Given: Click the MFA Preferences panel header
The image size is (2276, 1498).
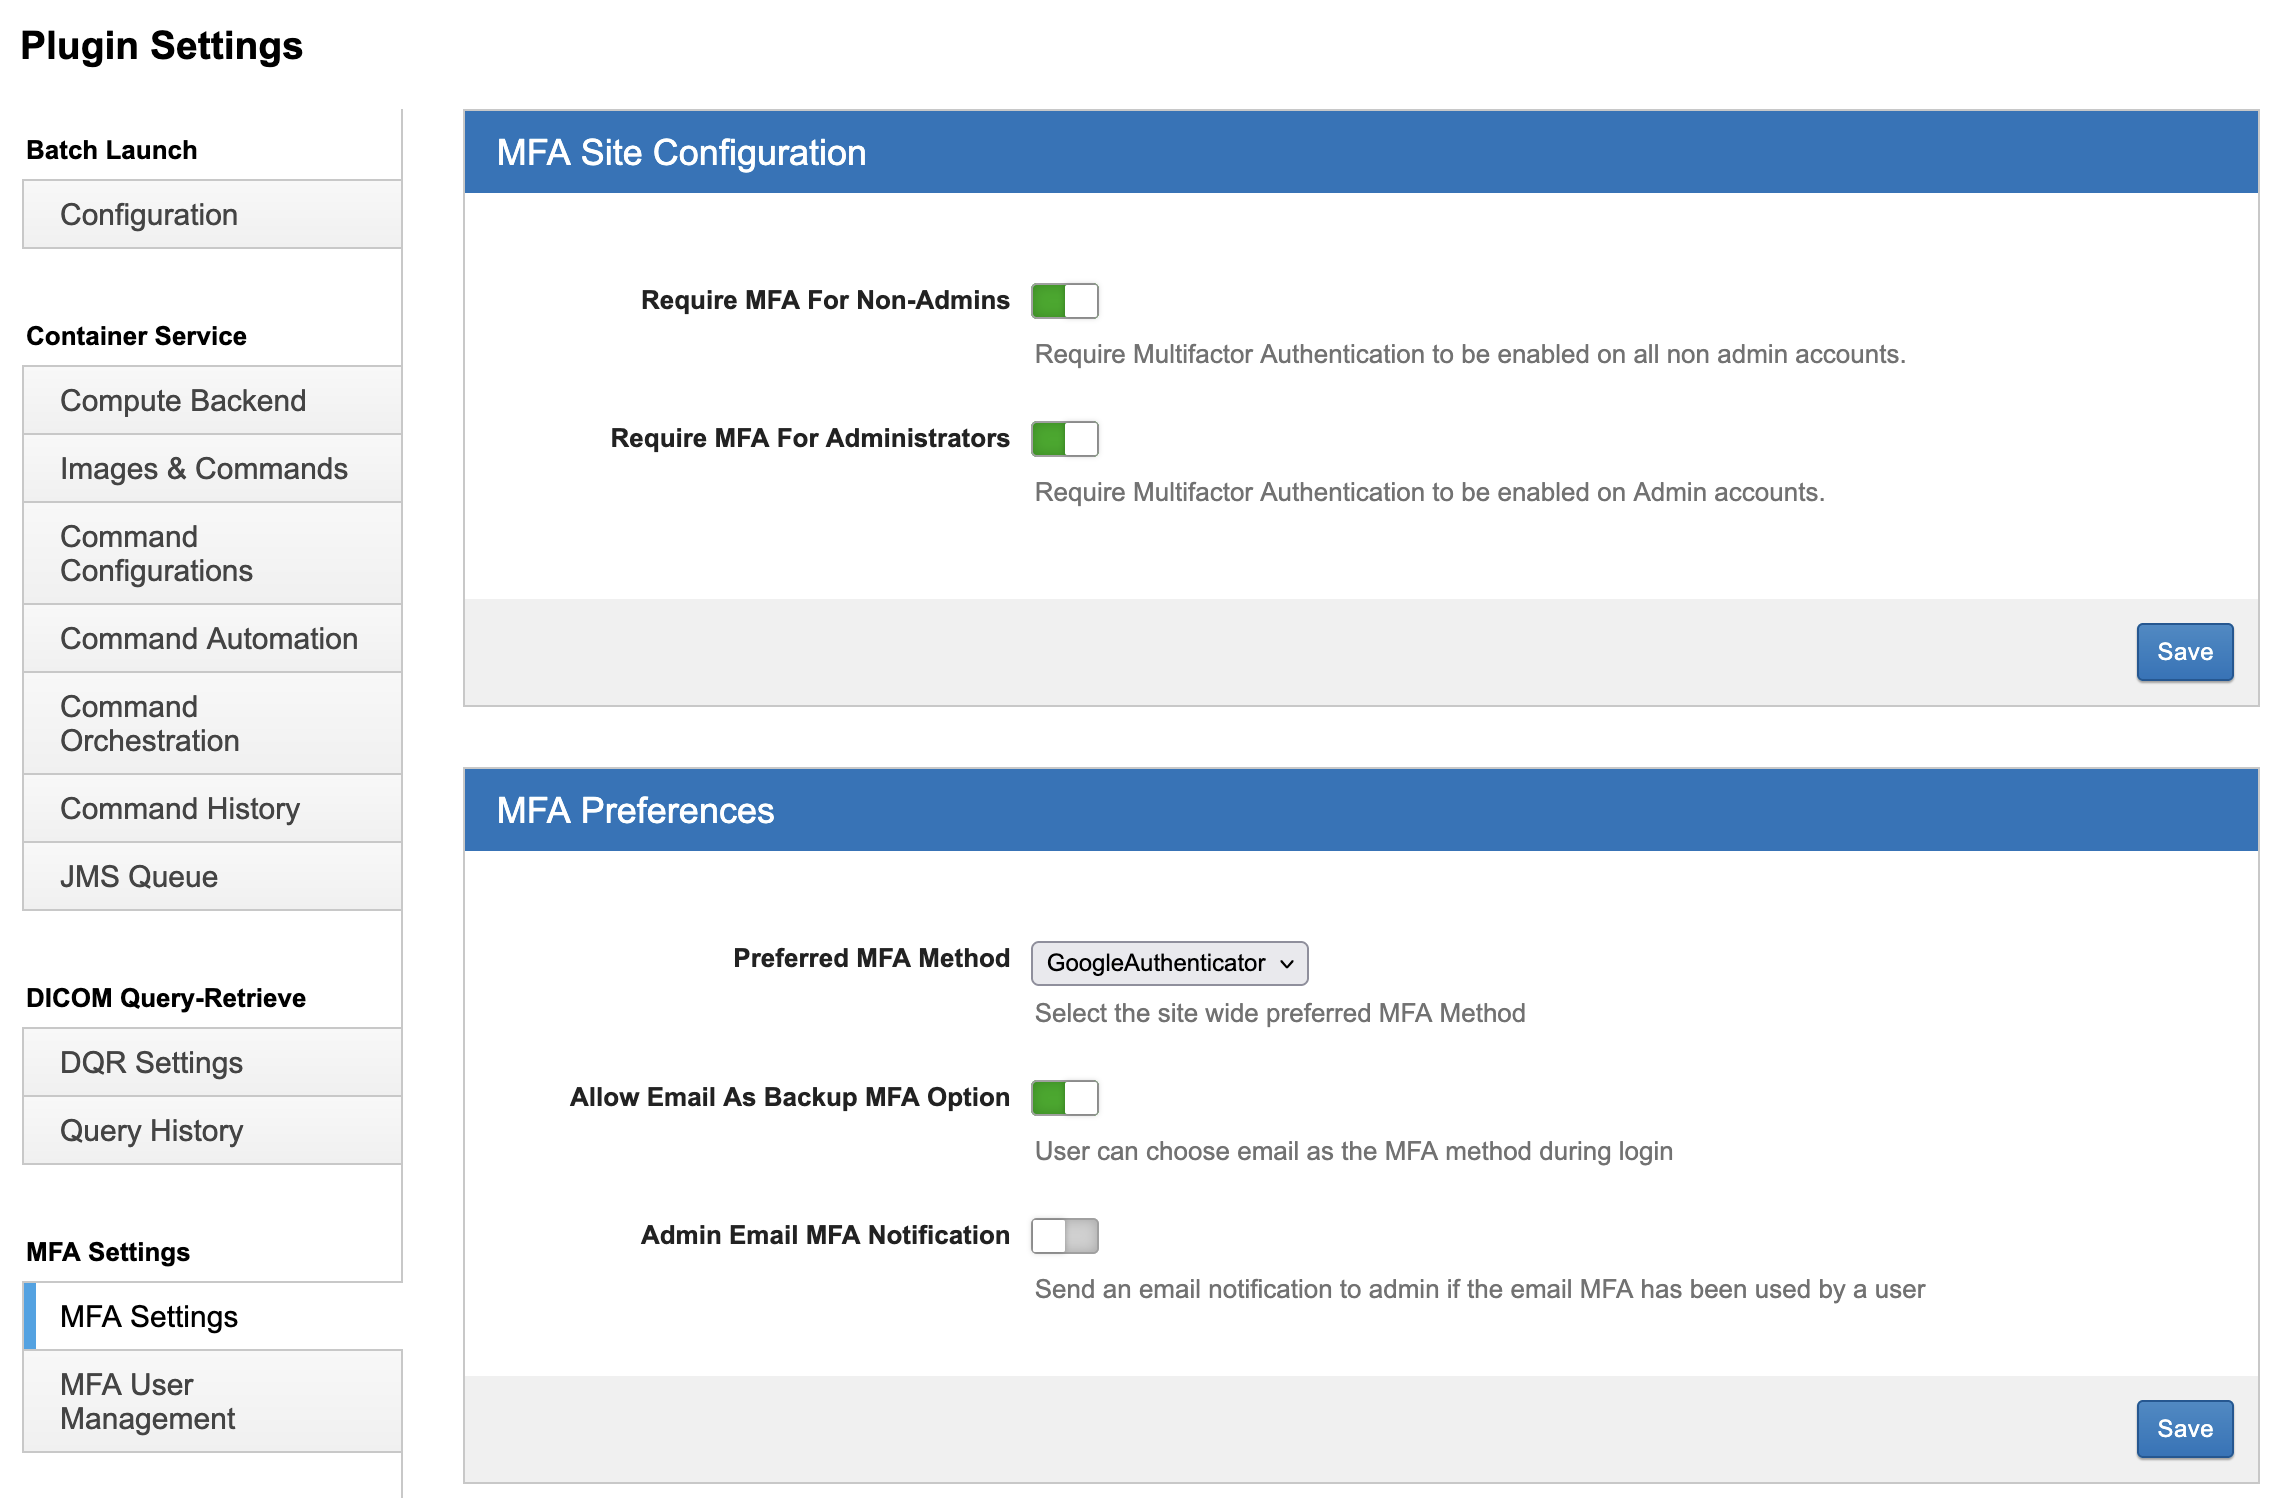Looking at the screenshot, I should [x=1360, y=811].
